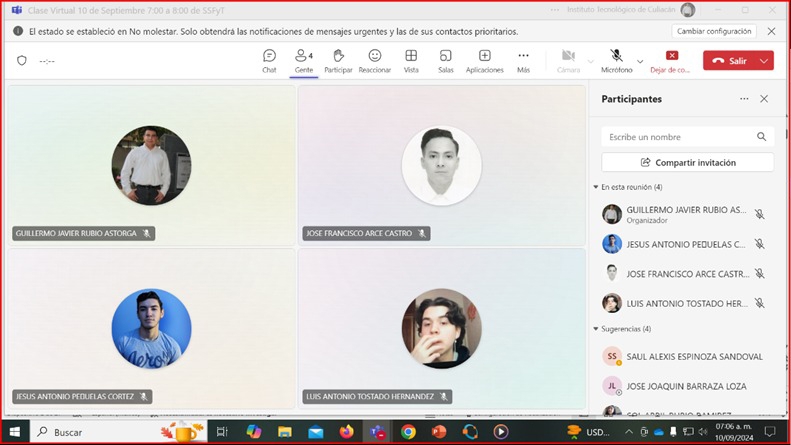Viewport: 791px width, 445px height.
Task: Dismiss the No molestar notification banner
Action: [771, 31]
